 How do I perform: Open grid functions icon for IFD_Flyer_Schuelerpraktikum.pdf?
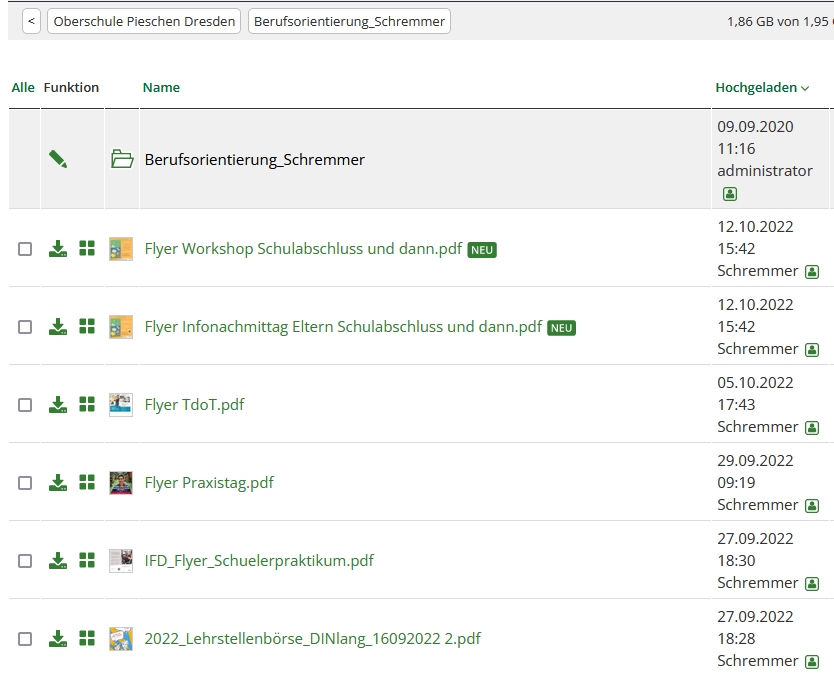click(87, 560)
